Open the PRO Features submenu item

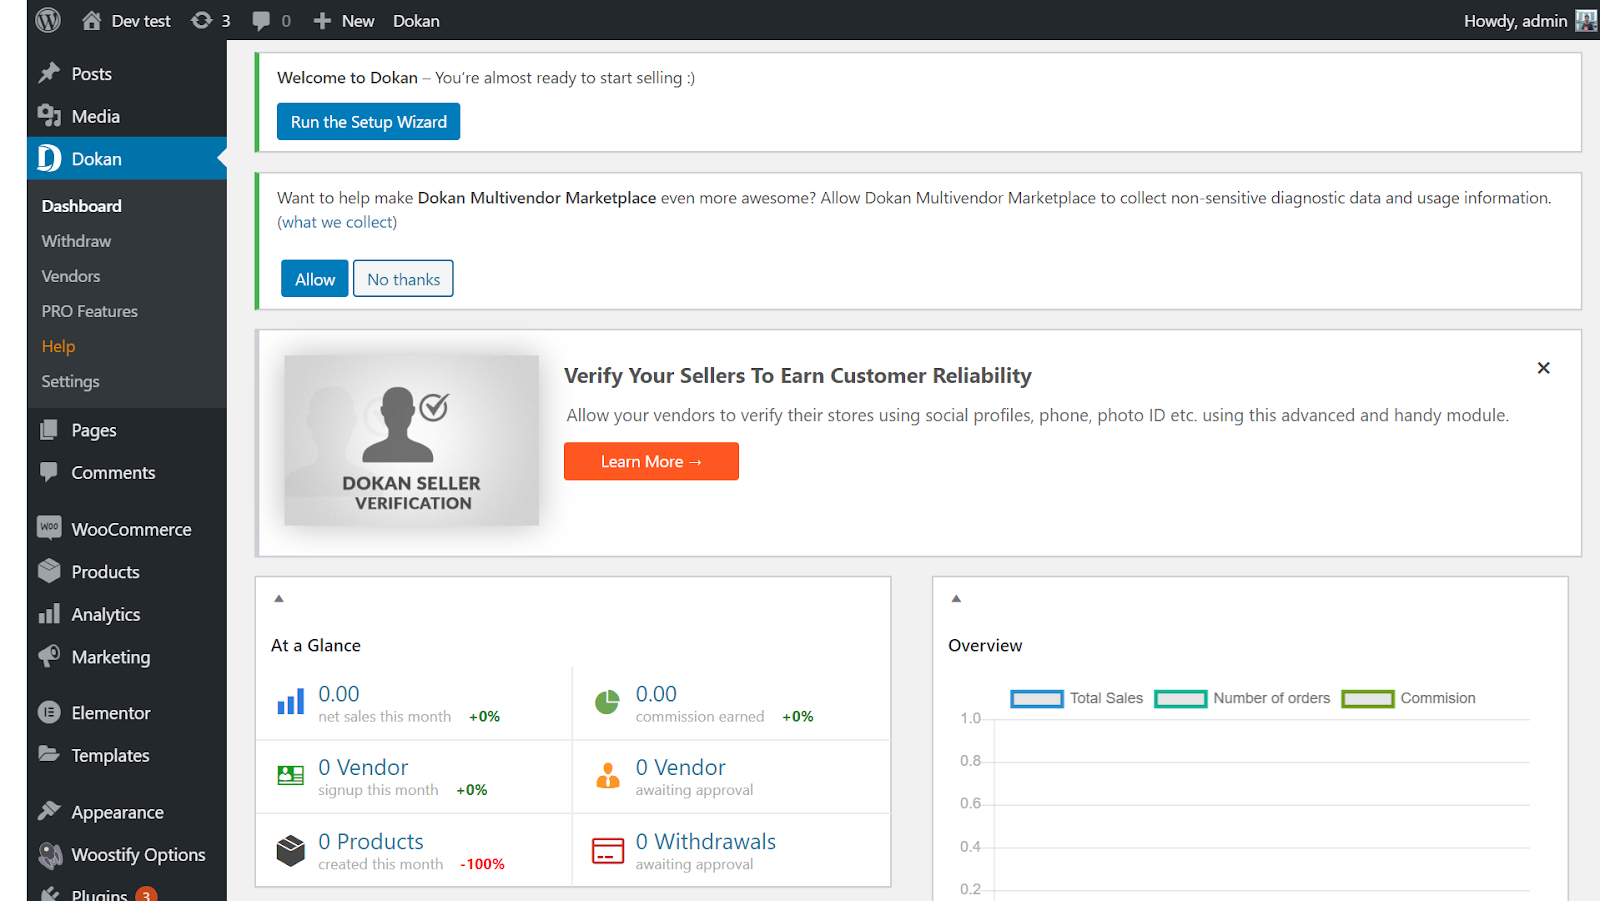(x=90, y=311)
